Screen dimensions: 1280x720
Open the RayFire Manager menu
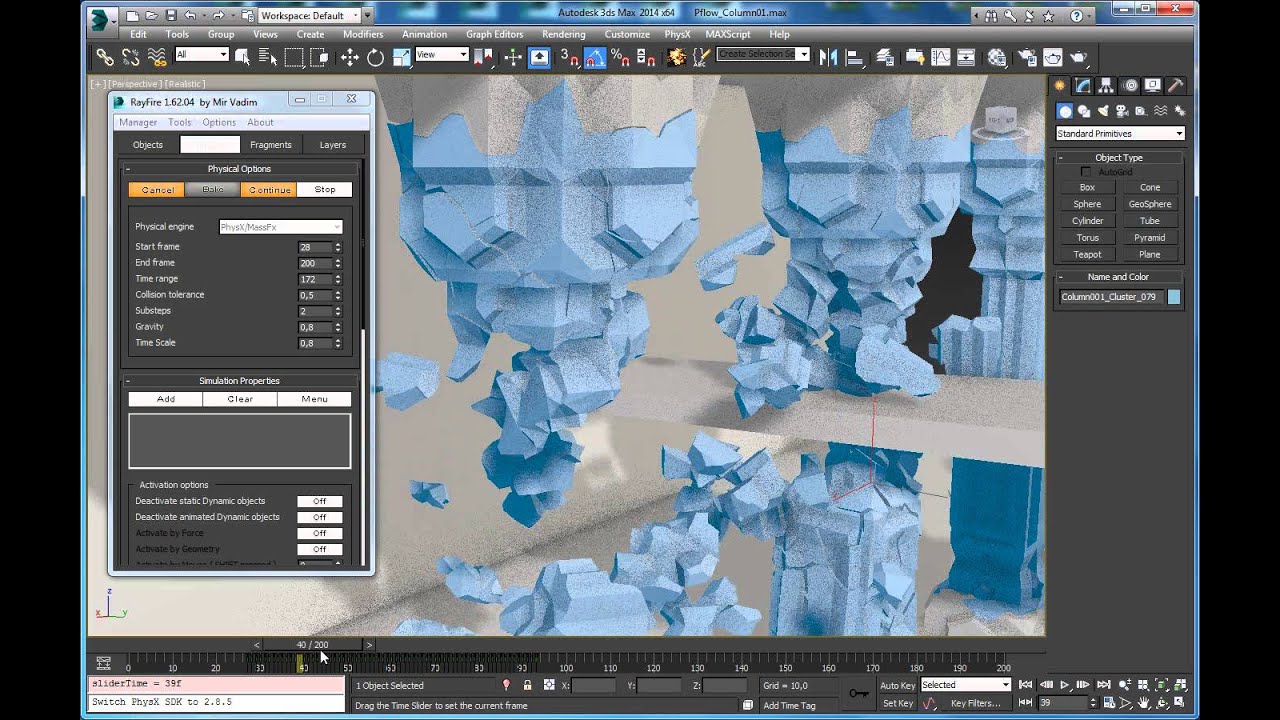[138, 122]
